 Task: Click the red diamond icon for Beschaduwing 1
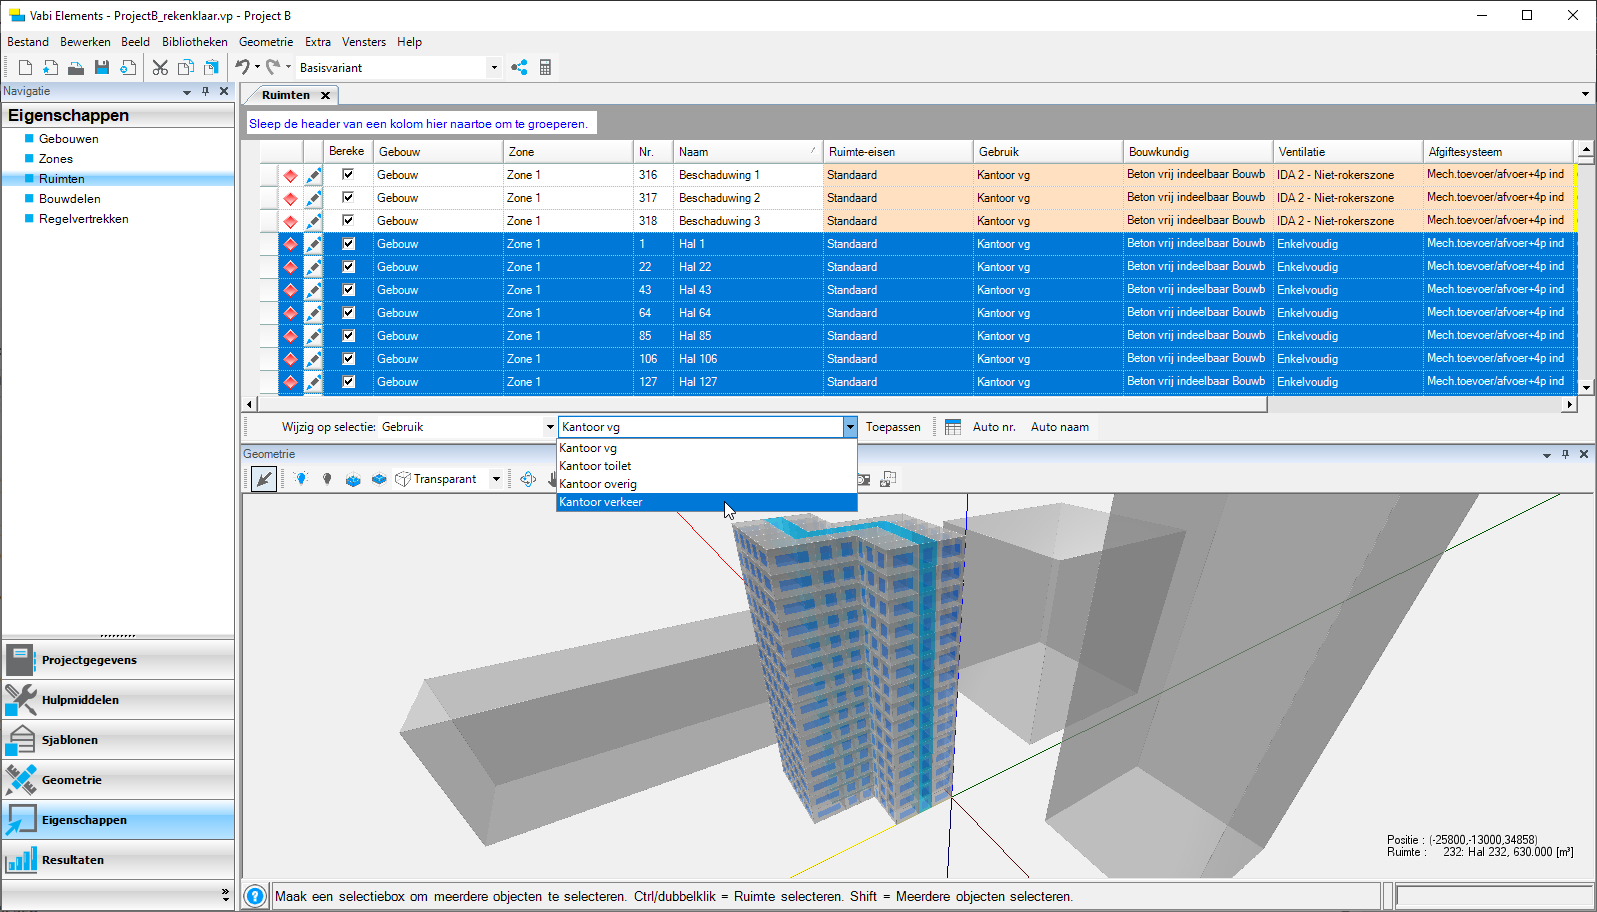pyautogui.click(x=290, y=175)
